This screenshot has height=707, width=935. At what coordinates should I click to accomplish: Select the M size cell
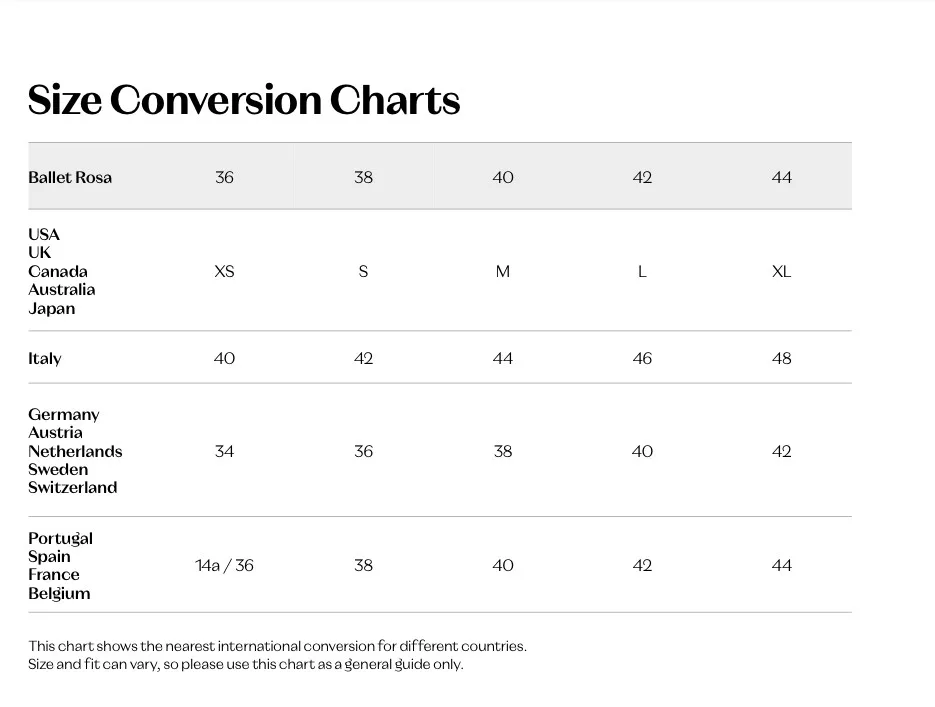coord(502,271)
